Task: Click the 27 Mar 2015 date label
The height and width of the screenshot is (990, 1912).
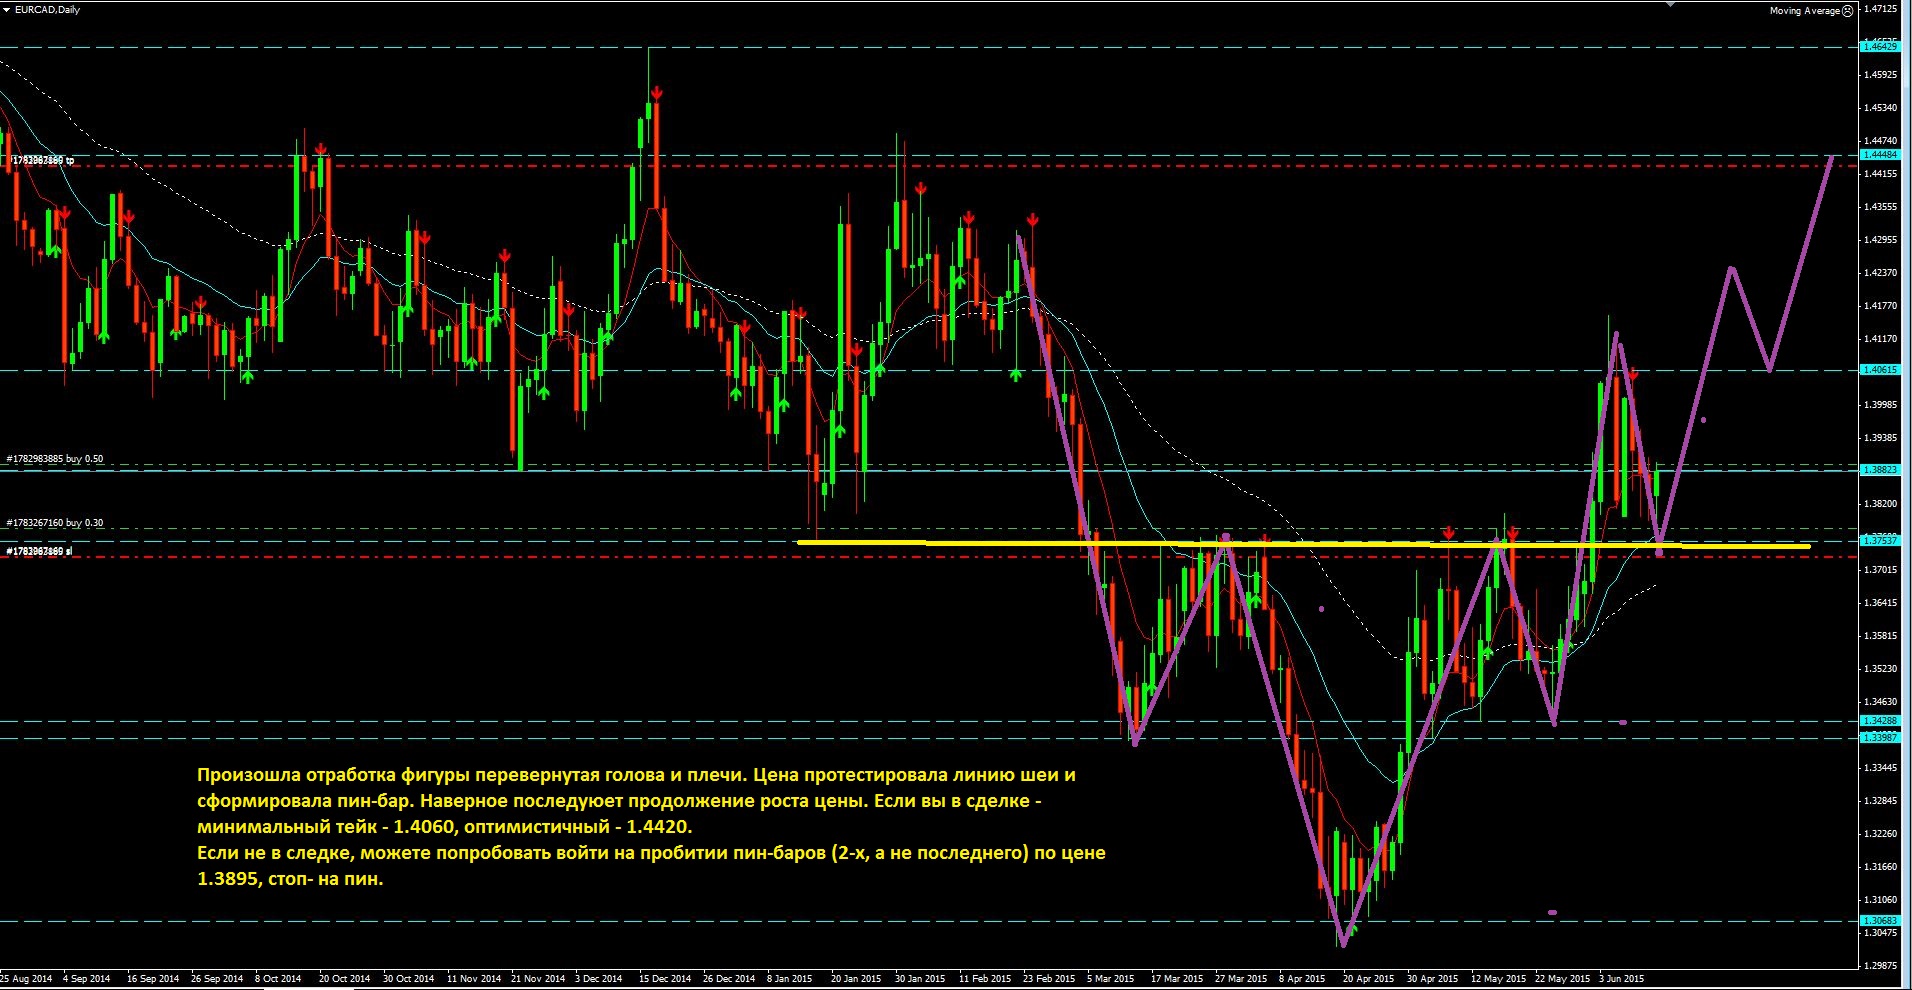Action: 1241,979
